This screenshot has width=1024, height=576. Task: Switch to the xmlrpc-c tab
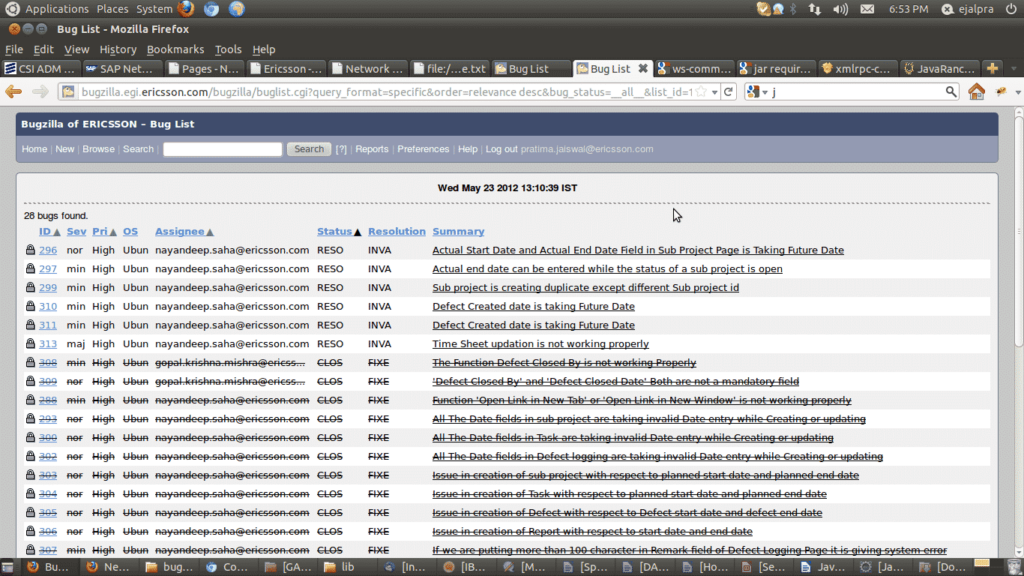(856, 69)
